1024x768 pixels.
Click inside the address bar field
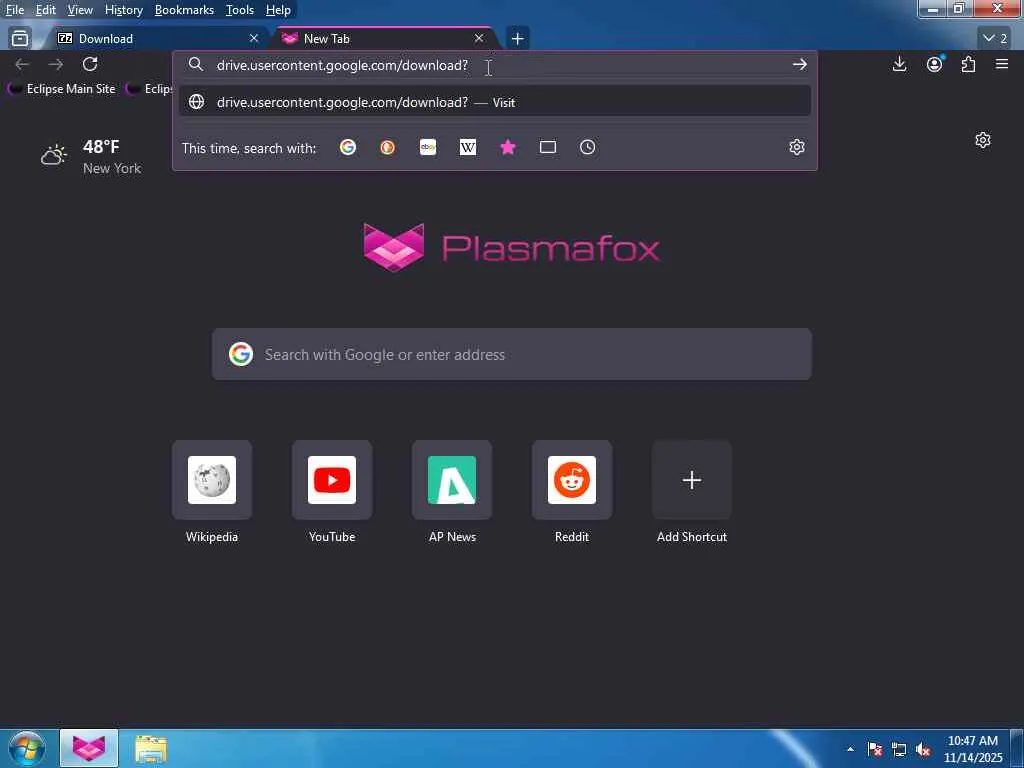(x=496, y=65)
